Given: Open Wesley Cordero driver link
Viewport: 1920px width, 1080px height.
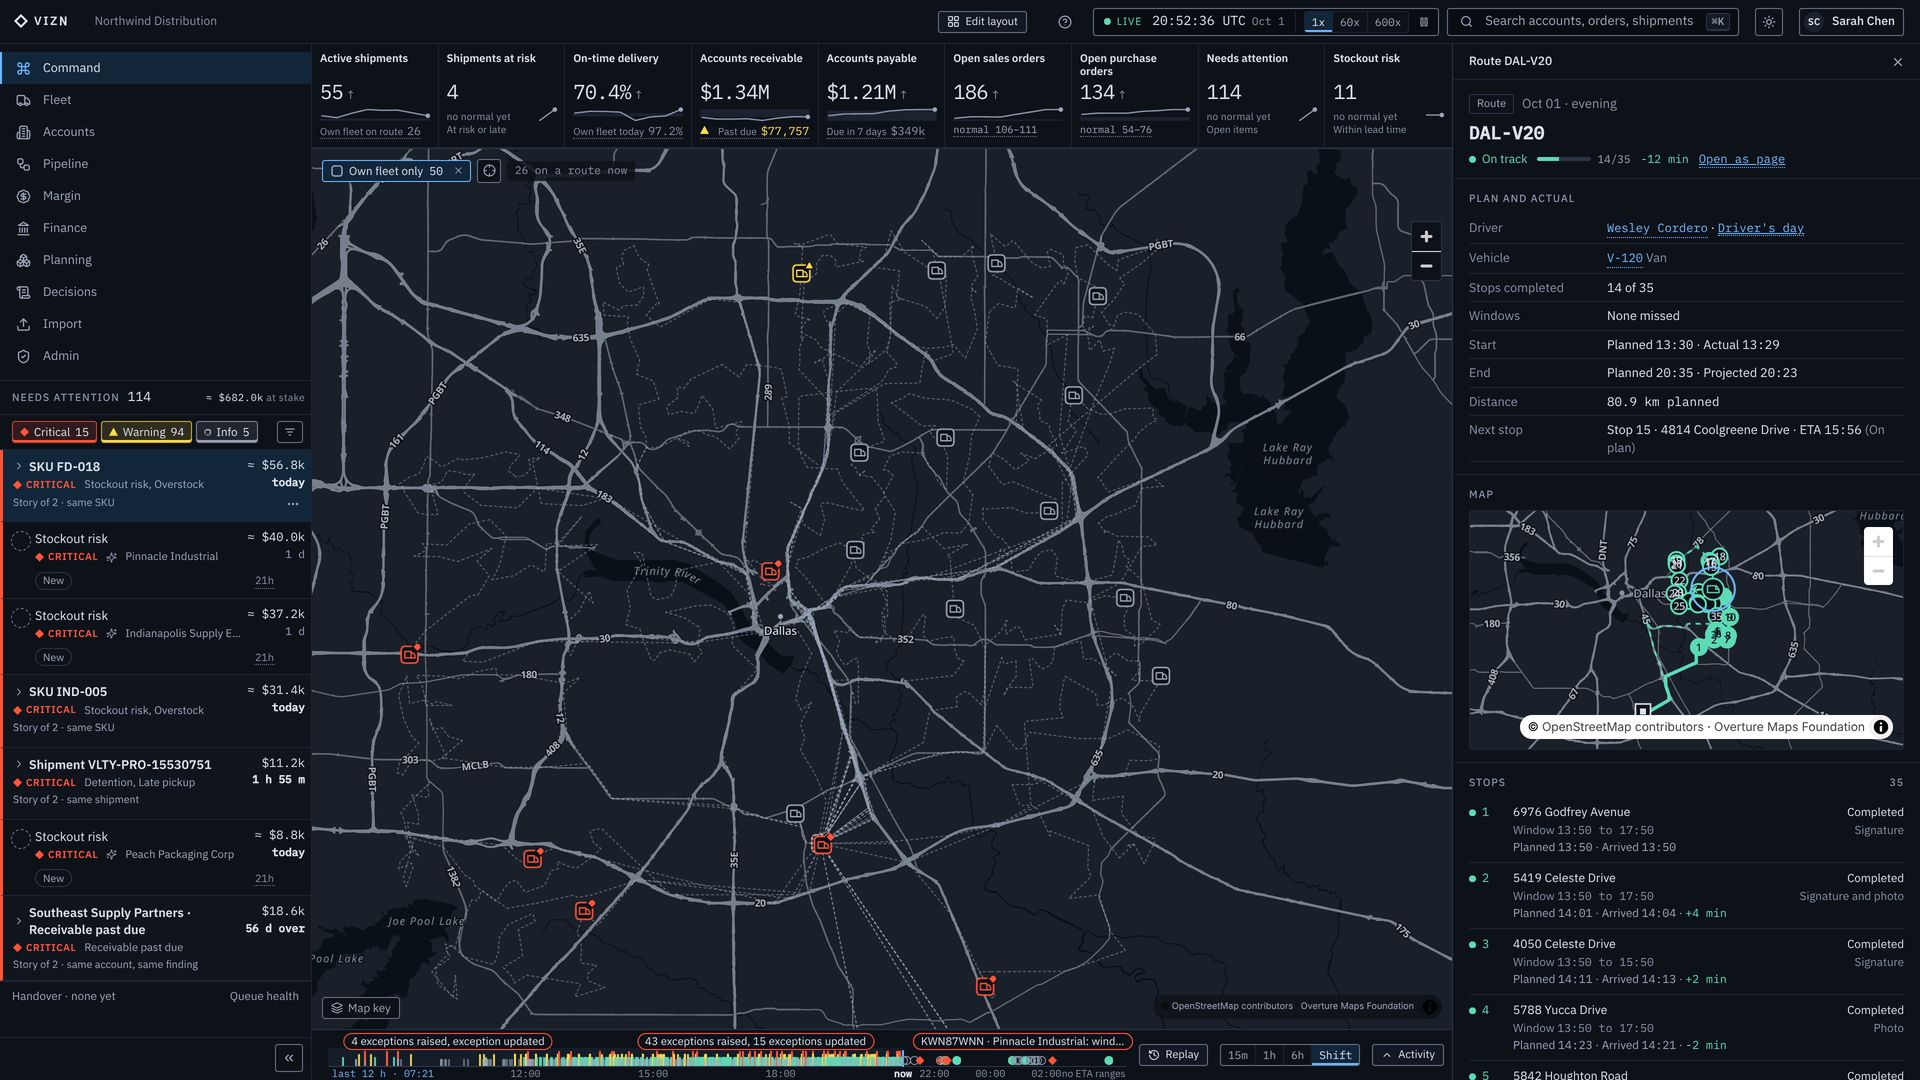Looking at the screenshot, I should coord(1657,229).
